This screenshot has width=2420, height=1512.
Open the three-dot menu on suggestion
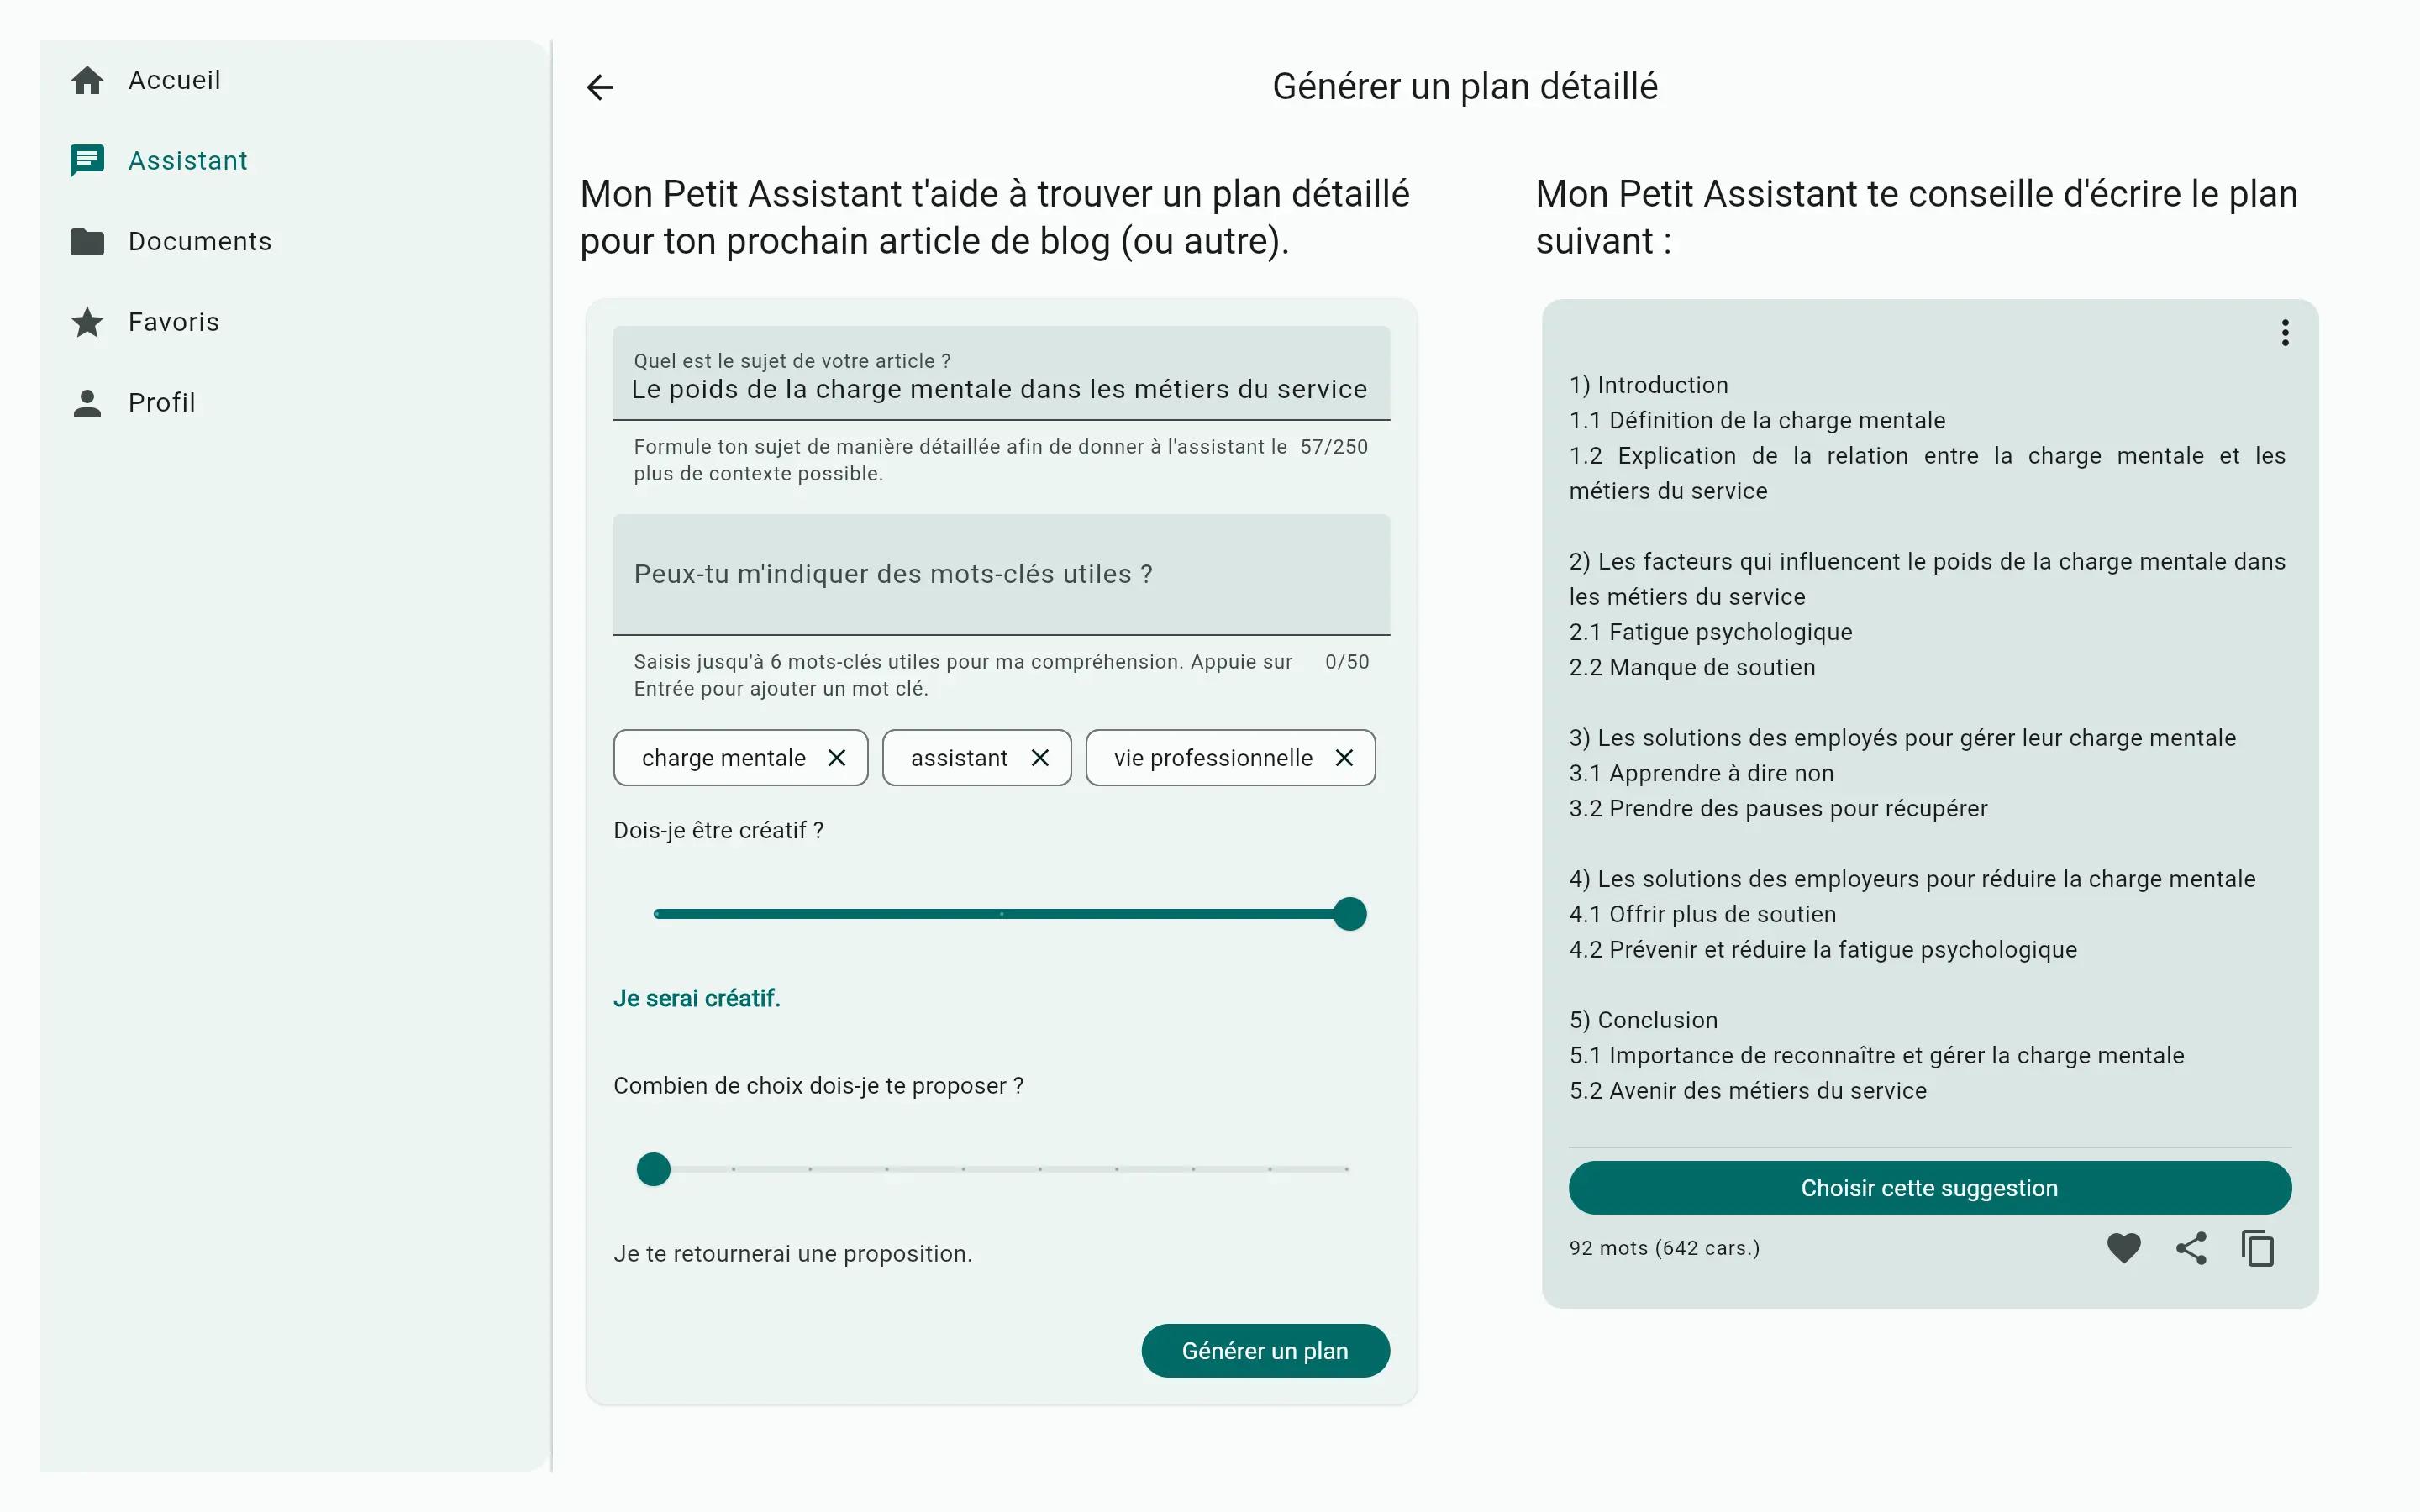click(2284, 333)
